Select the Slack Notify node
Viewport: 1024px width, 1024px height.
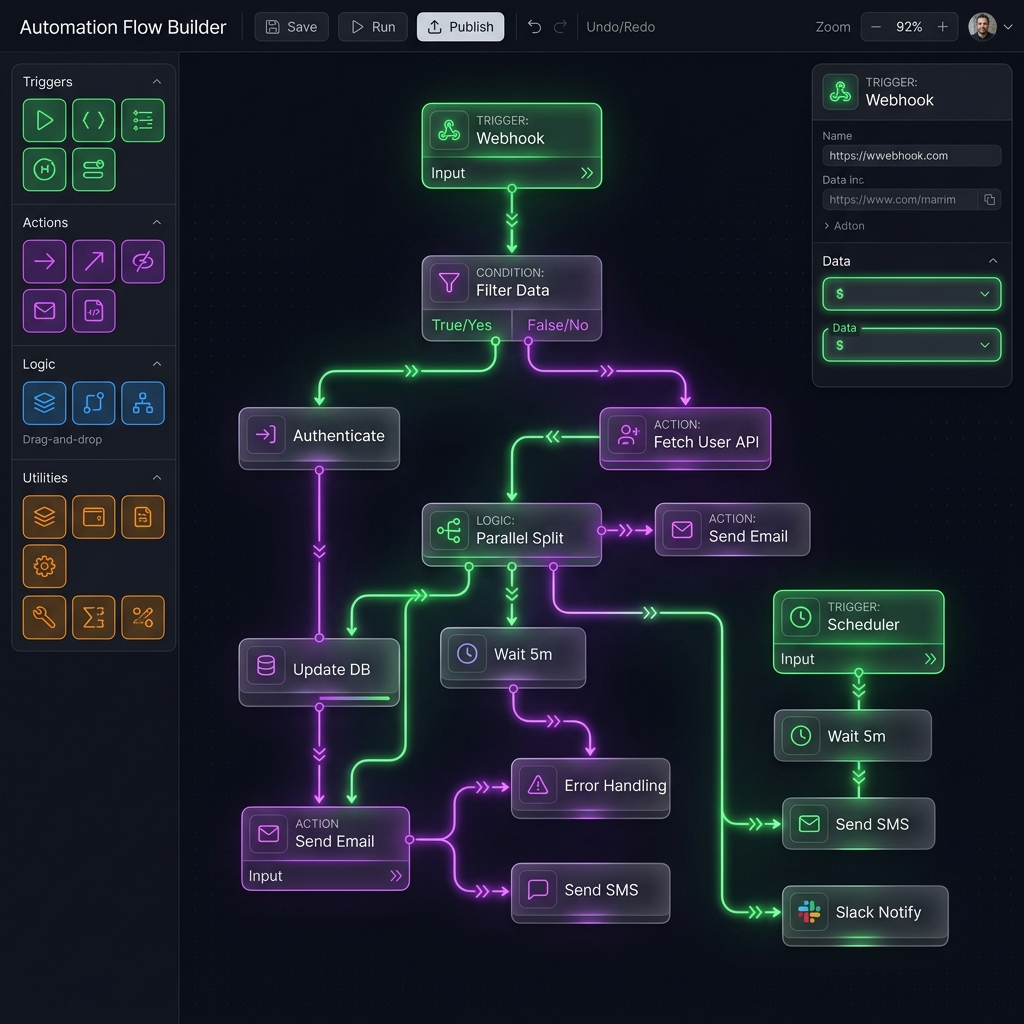(x=865, y=915)
